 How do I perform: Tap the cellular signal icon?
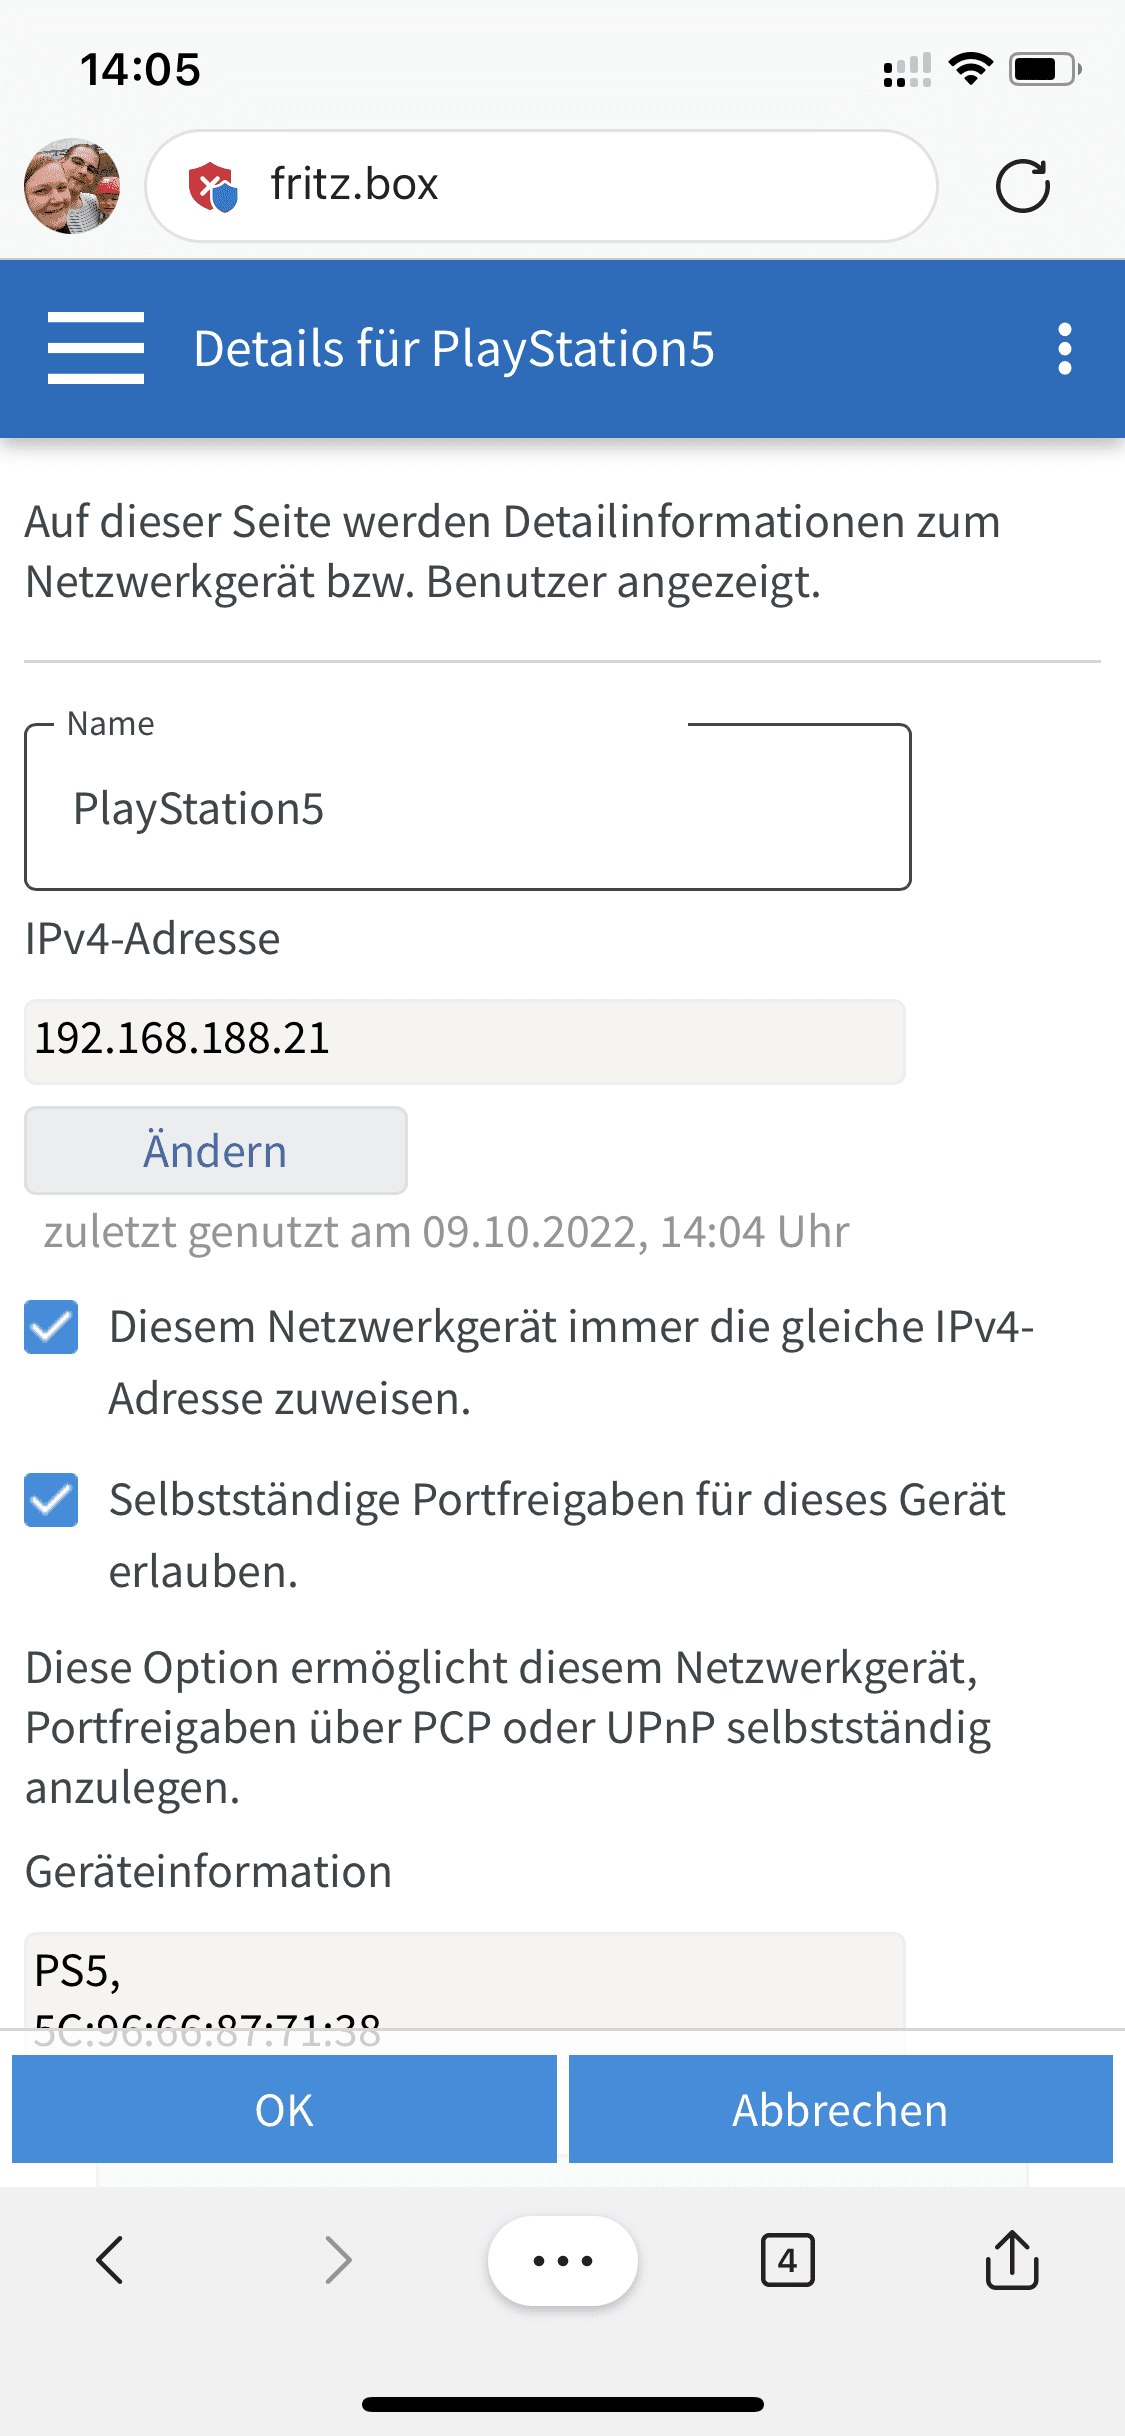click(907, 70)
